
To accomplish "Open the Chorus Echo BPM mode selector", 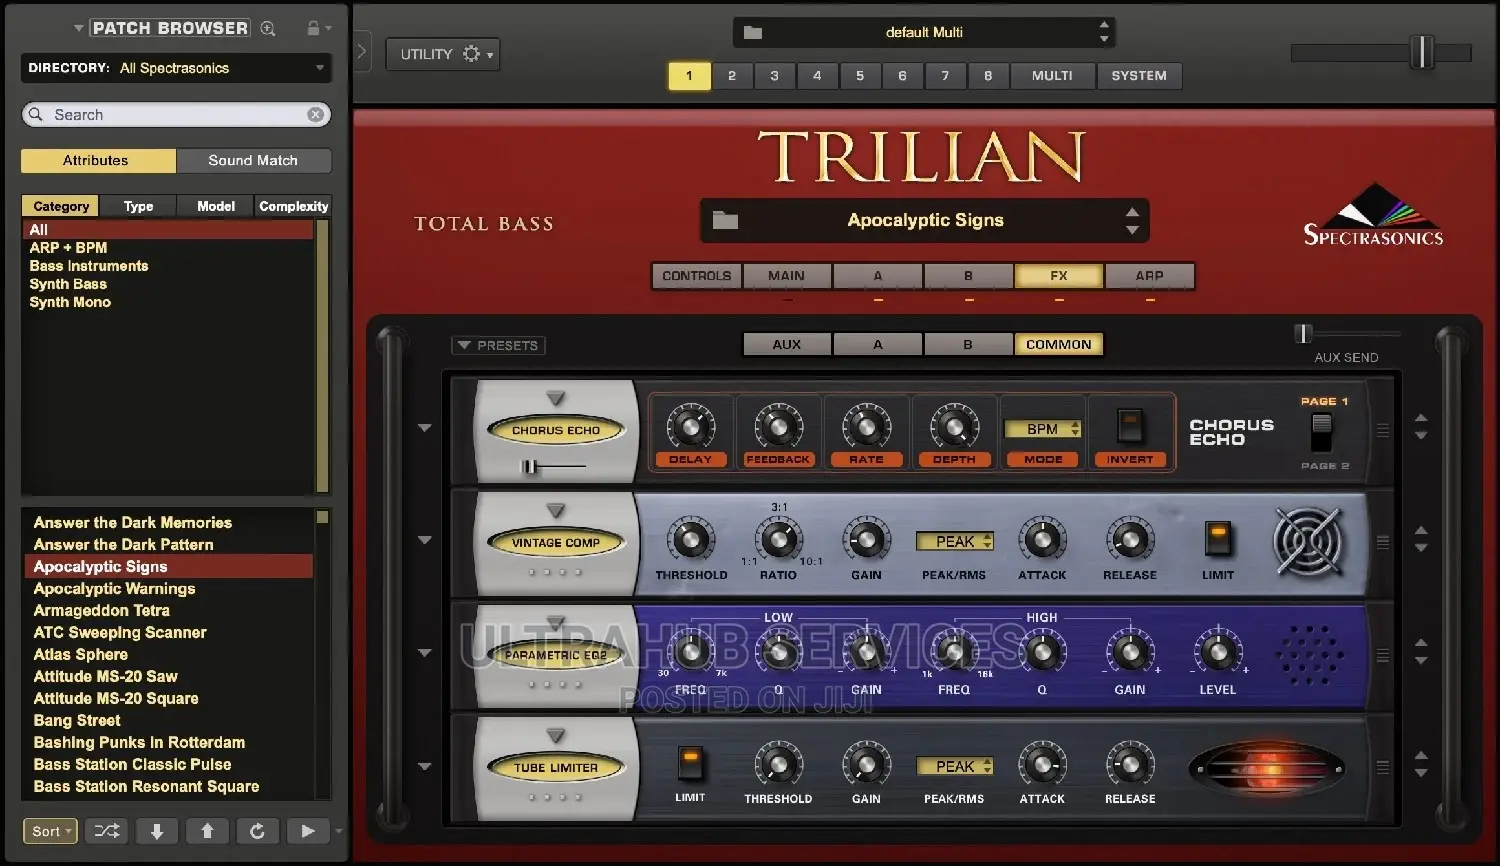I will pyautogui.click(x=1043, y=429).
